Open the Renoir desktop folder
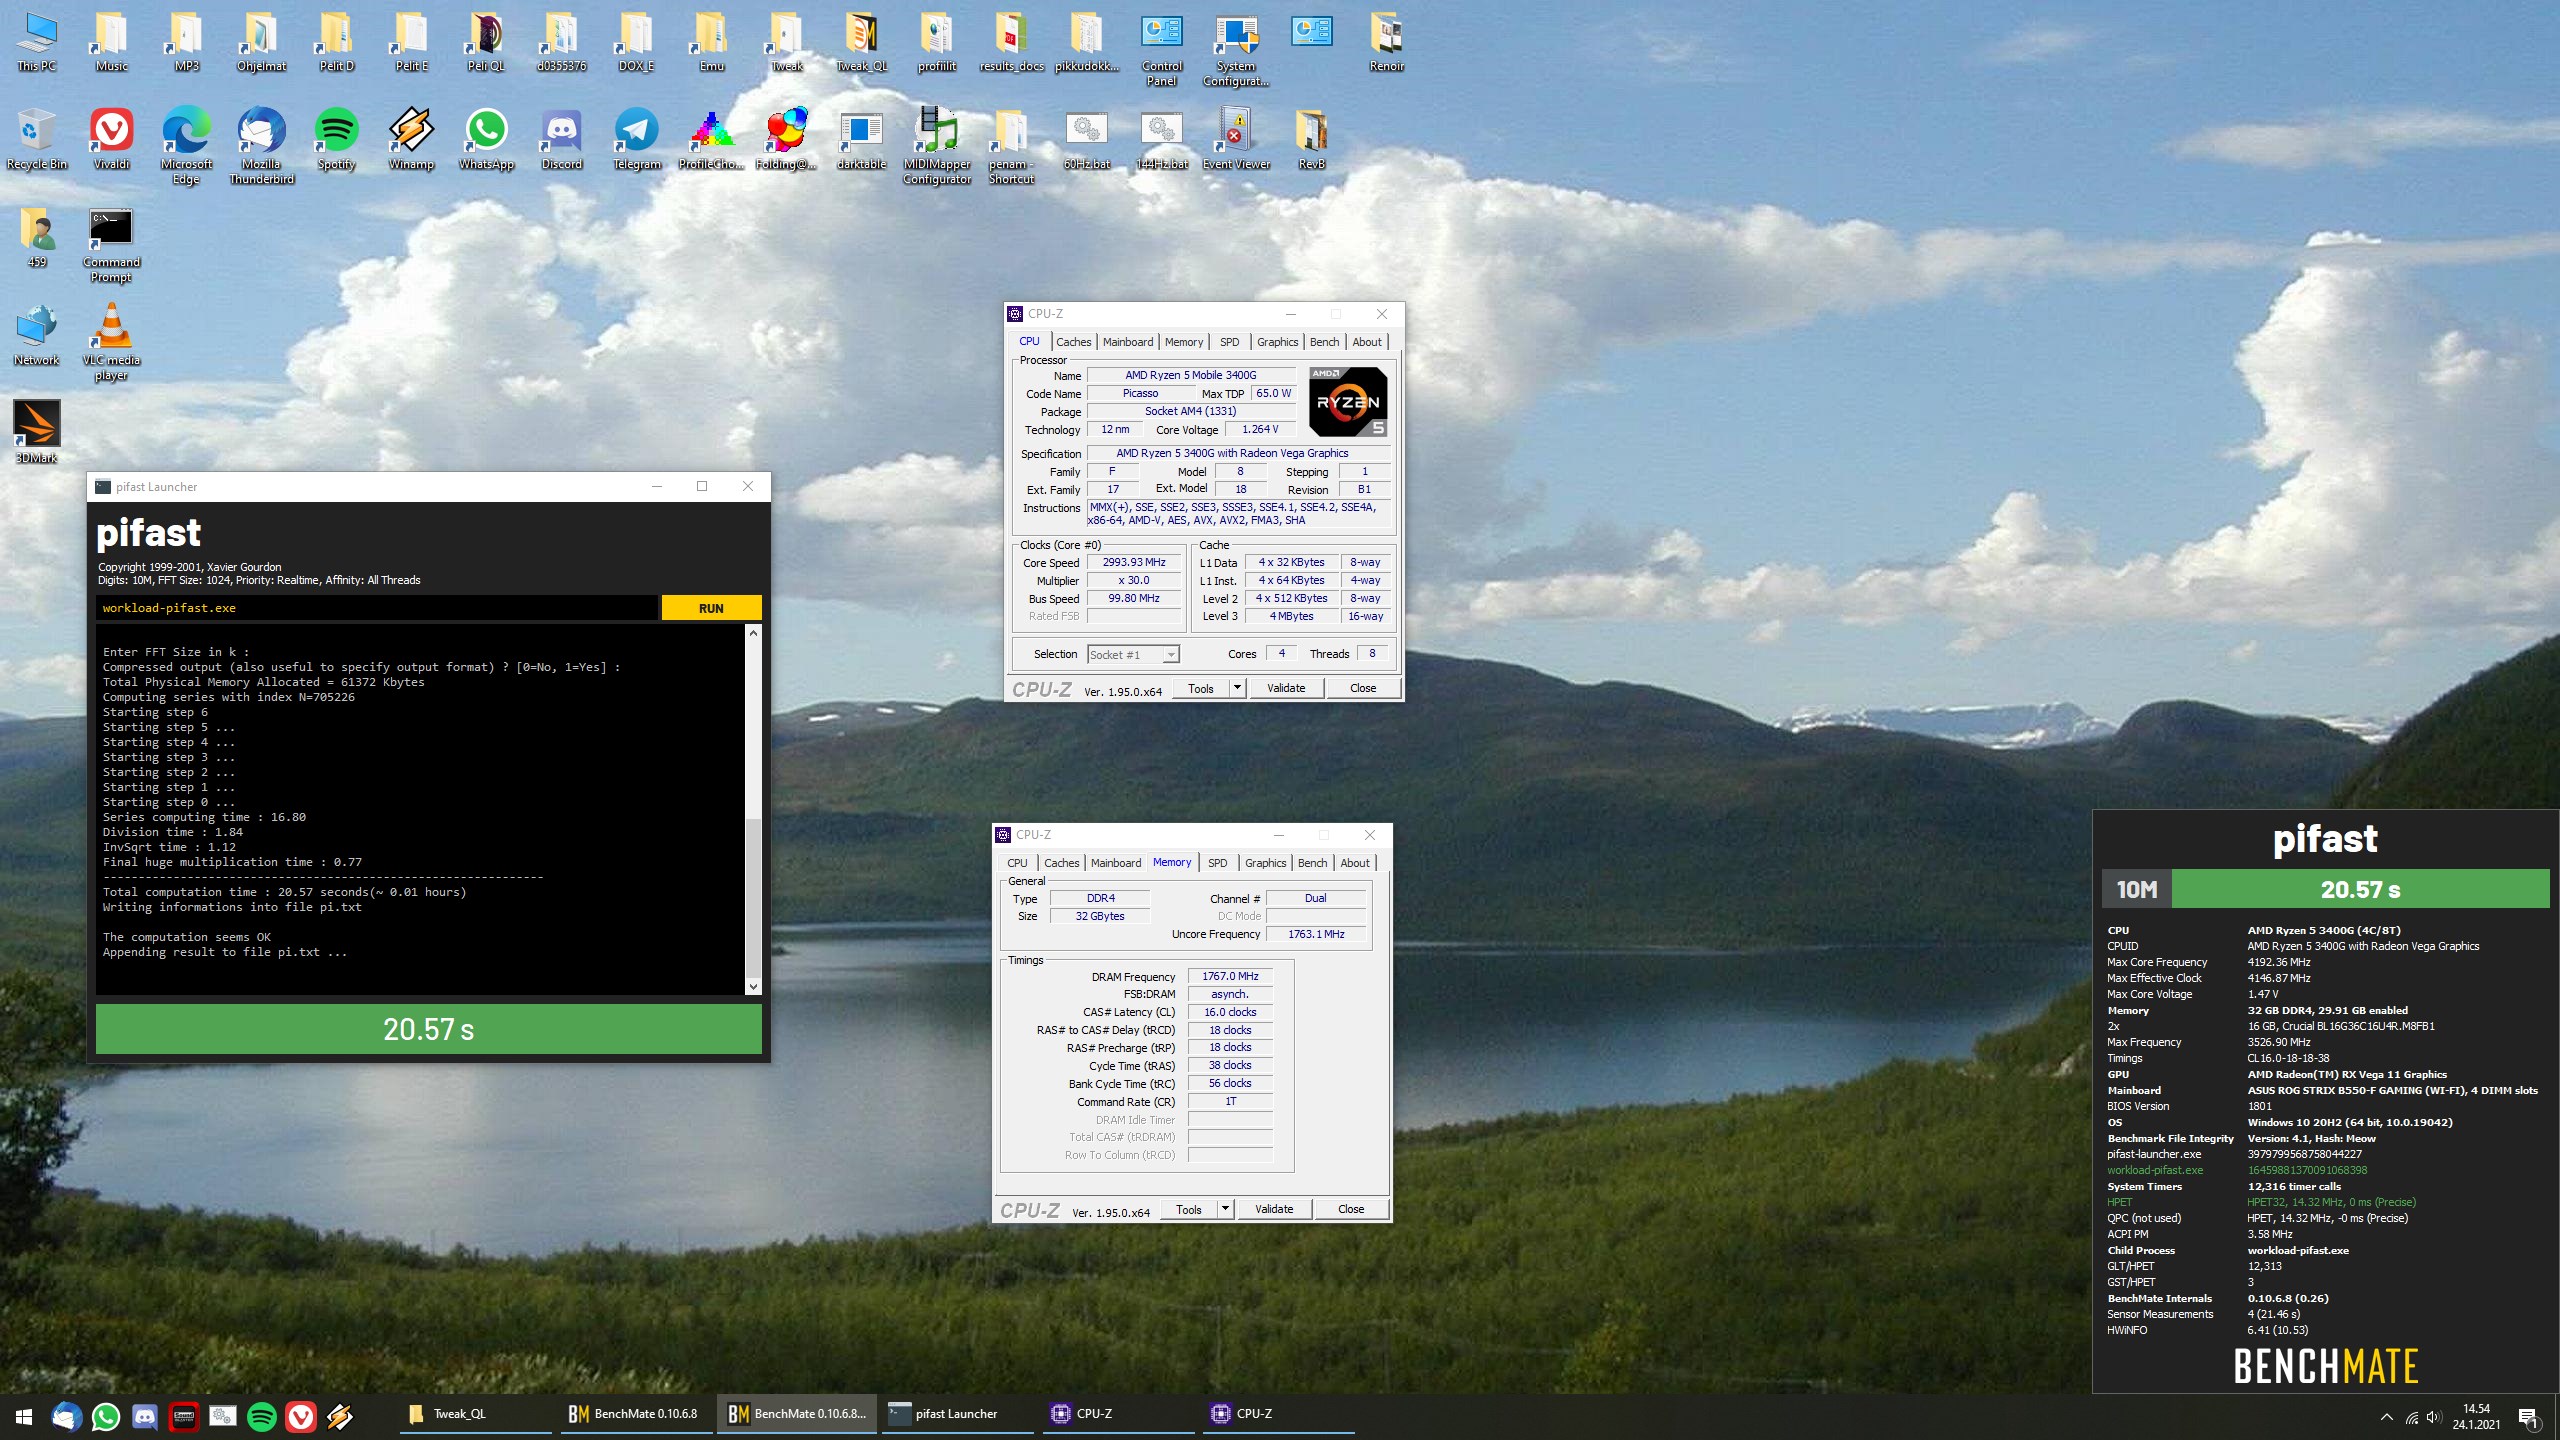 point(1386,41)
